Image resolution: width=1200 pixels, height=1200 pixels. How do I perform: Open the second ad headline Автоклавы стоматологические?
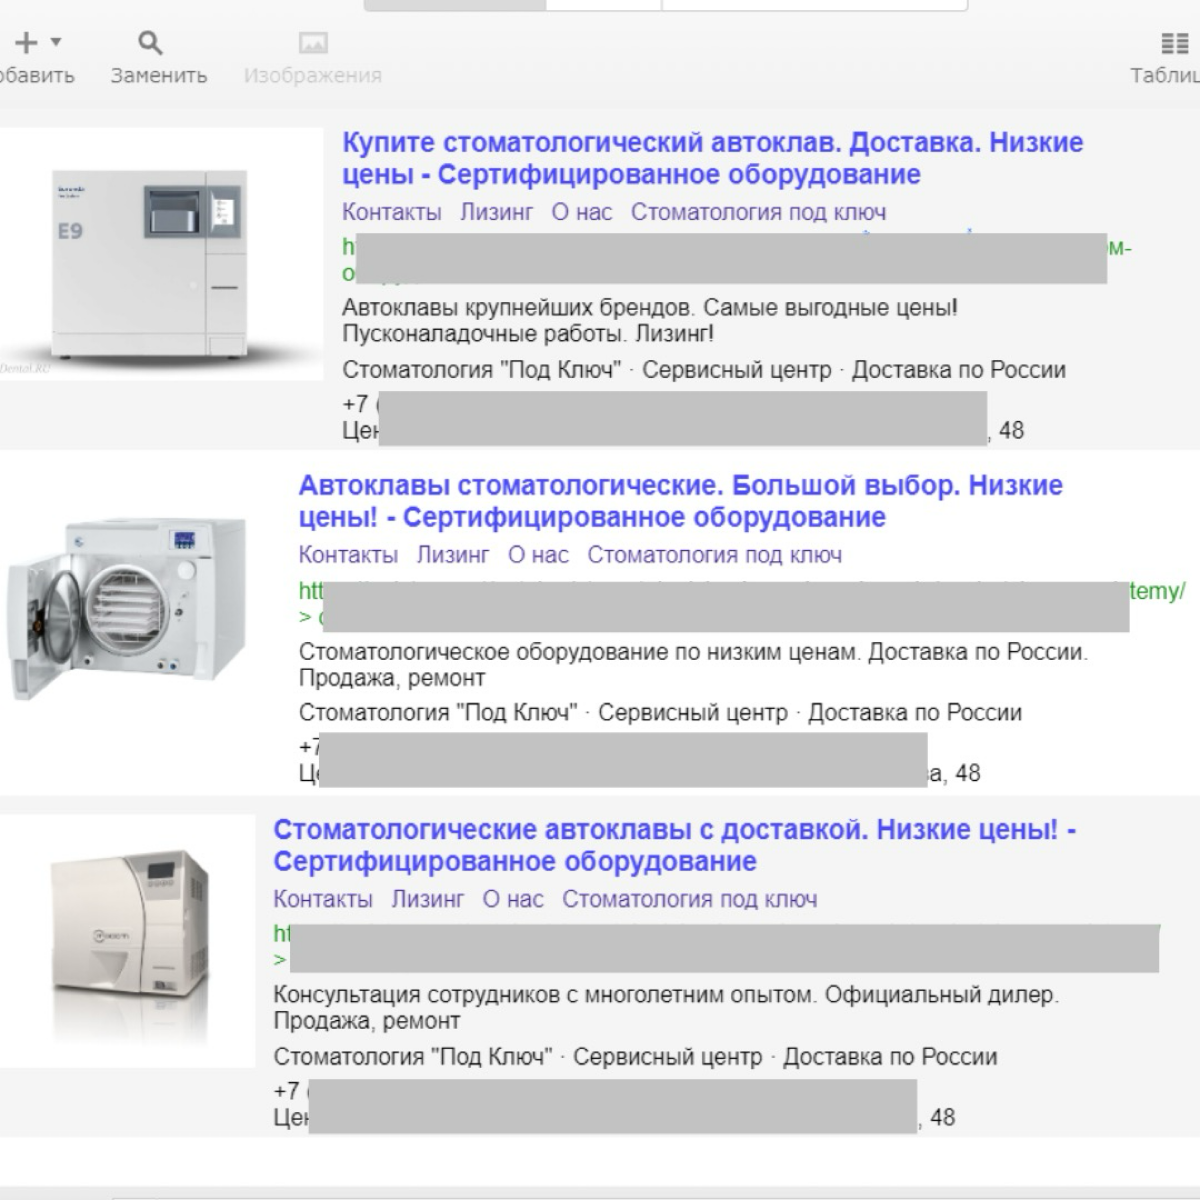tap(680, 501)
